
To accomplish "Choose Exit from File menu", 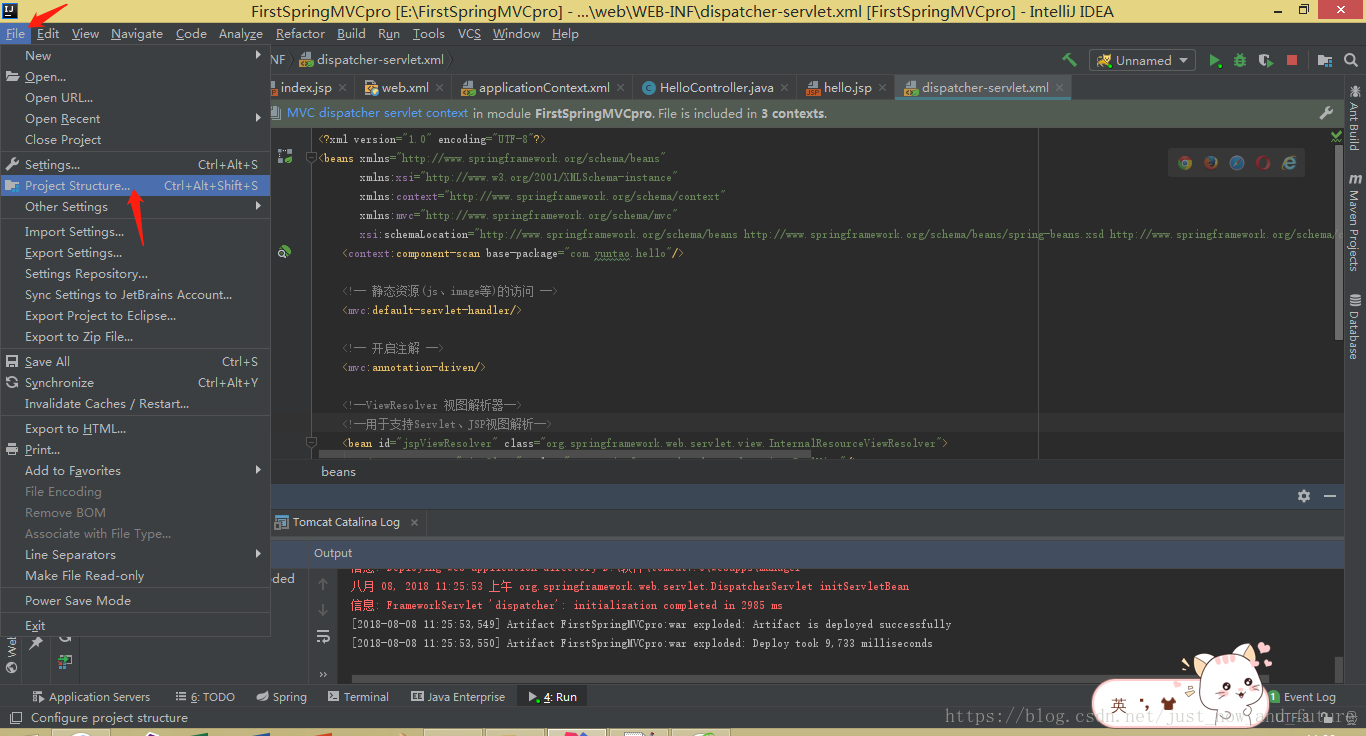I will (135, 626).
